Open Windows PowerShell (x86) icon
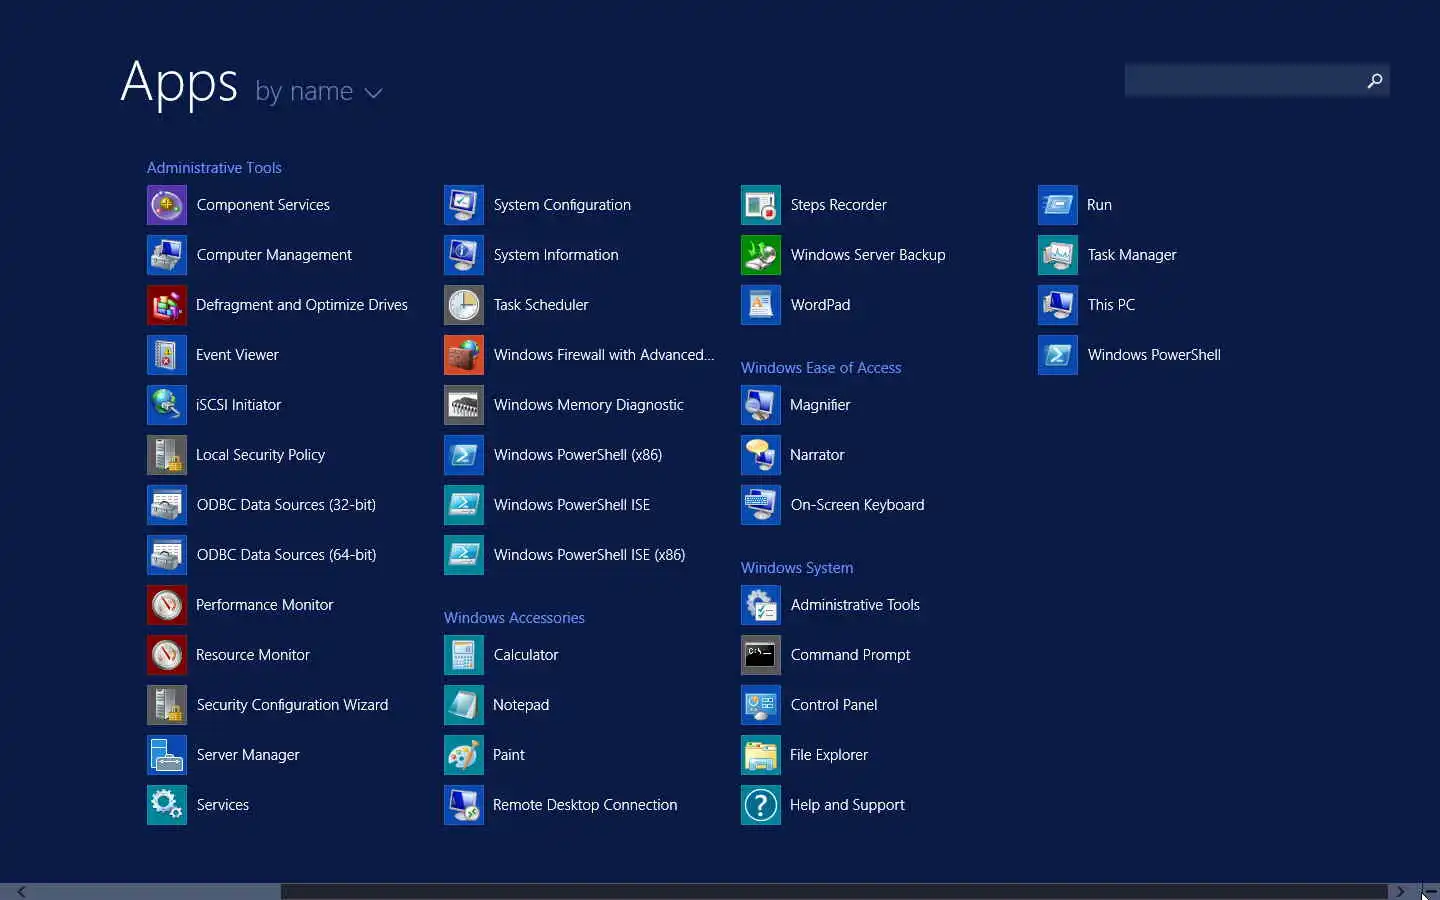Viewport: 1440px width, 900px height. click(463, 455)
